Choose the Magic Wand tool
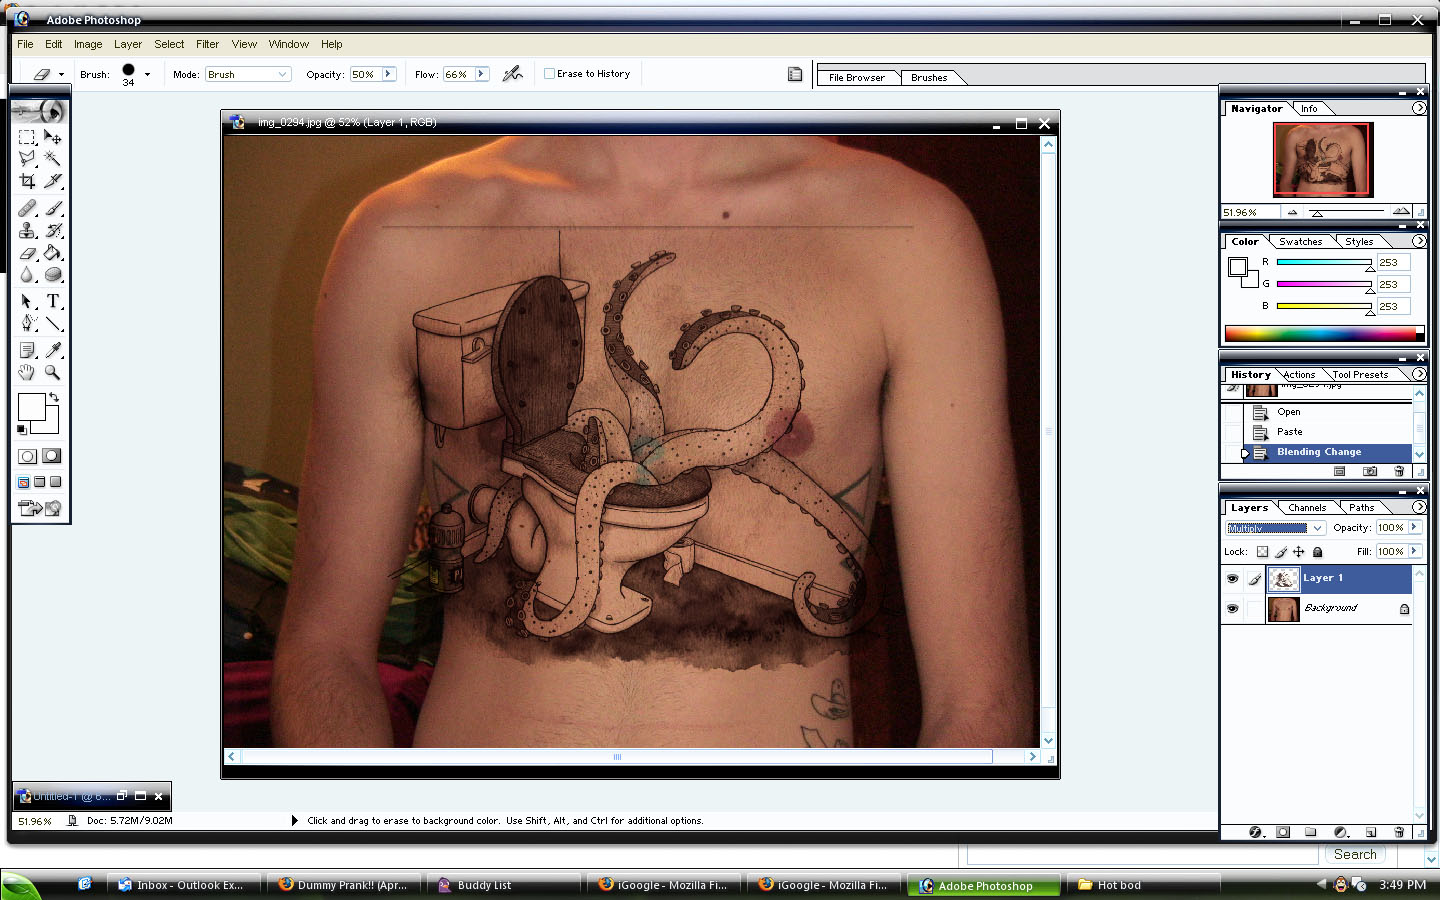This screenshot has width=1440, height=900. (53, 158)
